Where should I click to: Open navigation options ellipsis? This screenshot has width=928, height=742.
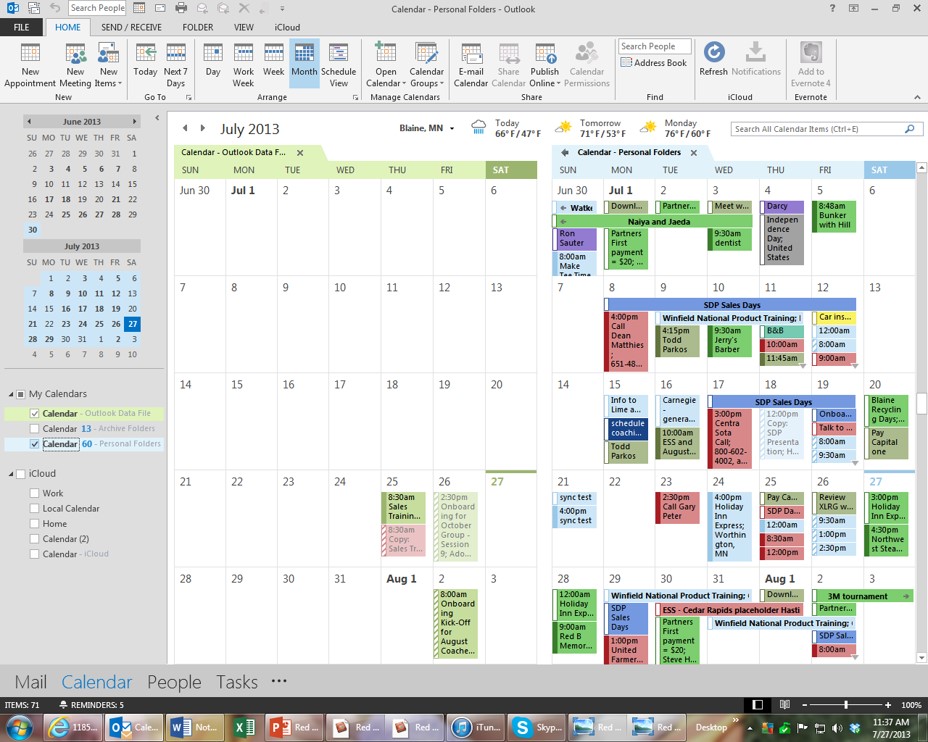[x=279, y=680]
